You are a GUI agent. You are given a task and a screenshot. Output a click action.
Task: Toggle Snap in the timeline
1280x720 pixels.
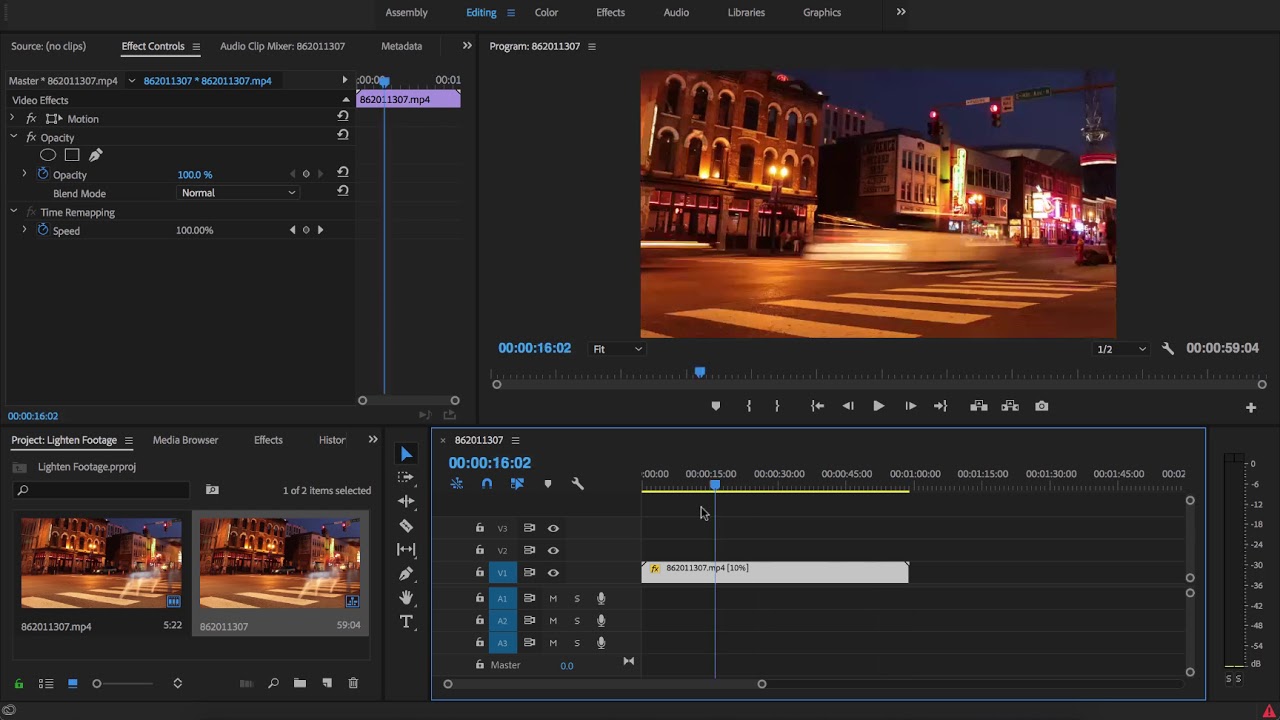point(487,484)
